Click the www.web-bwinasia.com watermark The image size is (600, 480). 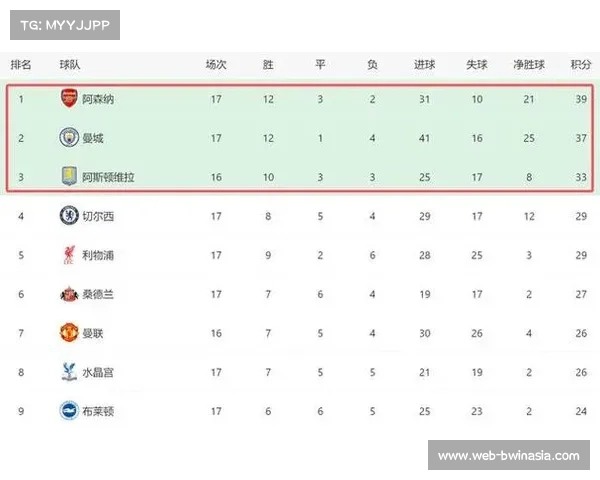point(508,456)
